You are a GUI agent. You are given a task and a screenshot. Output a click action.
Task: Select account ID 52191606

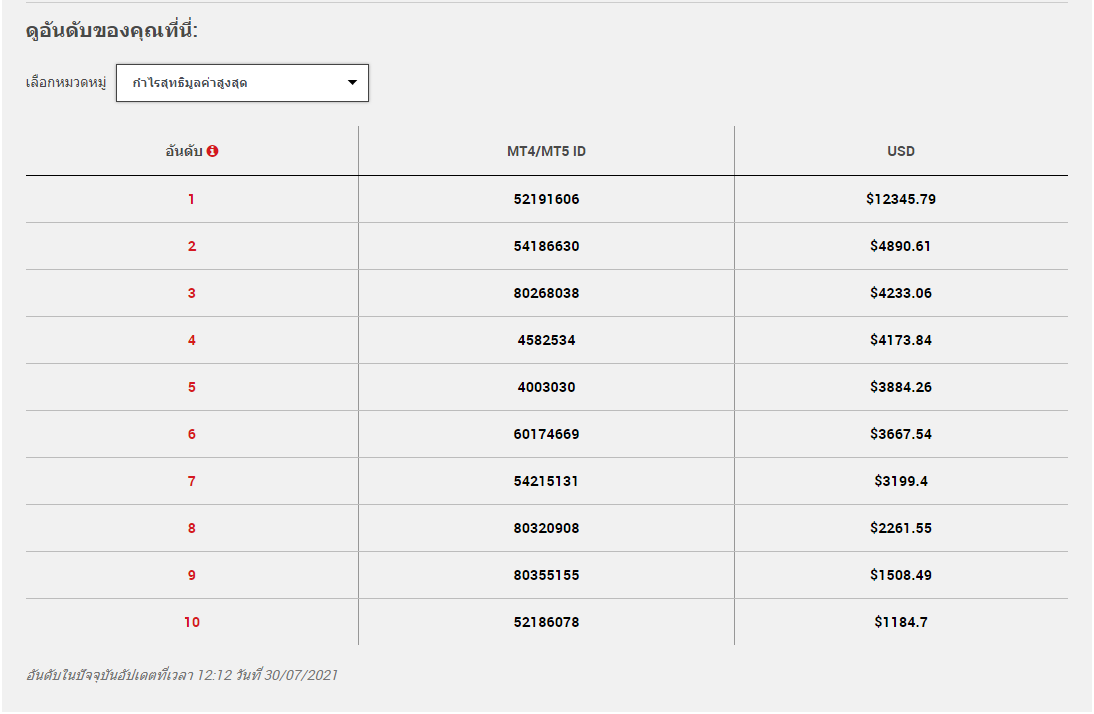[546, 199]
